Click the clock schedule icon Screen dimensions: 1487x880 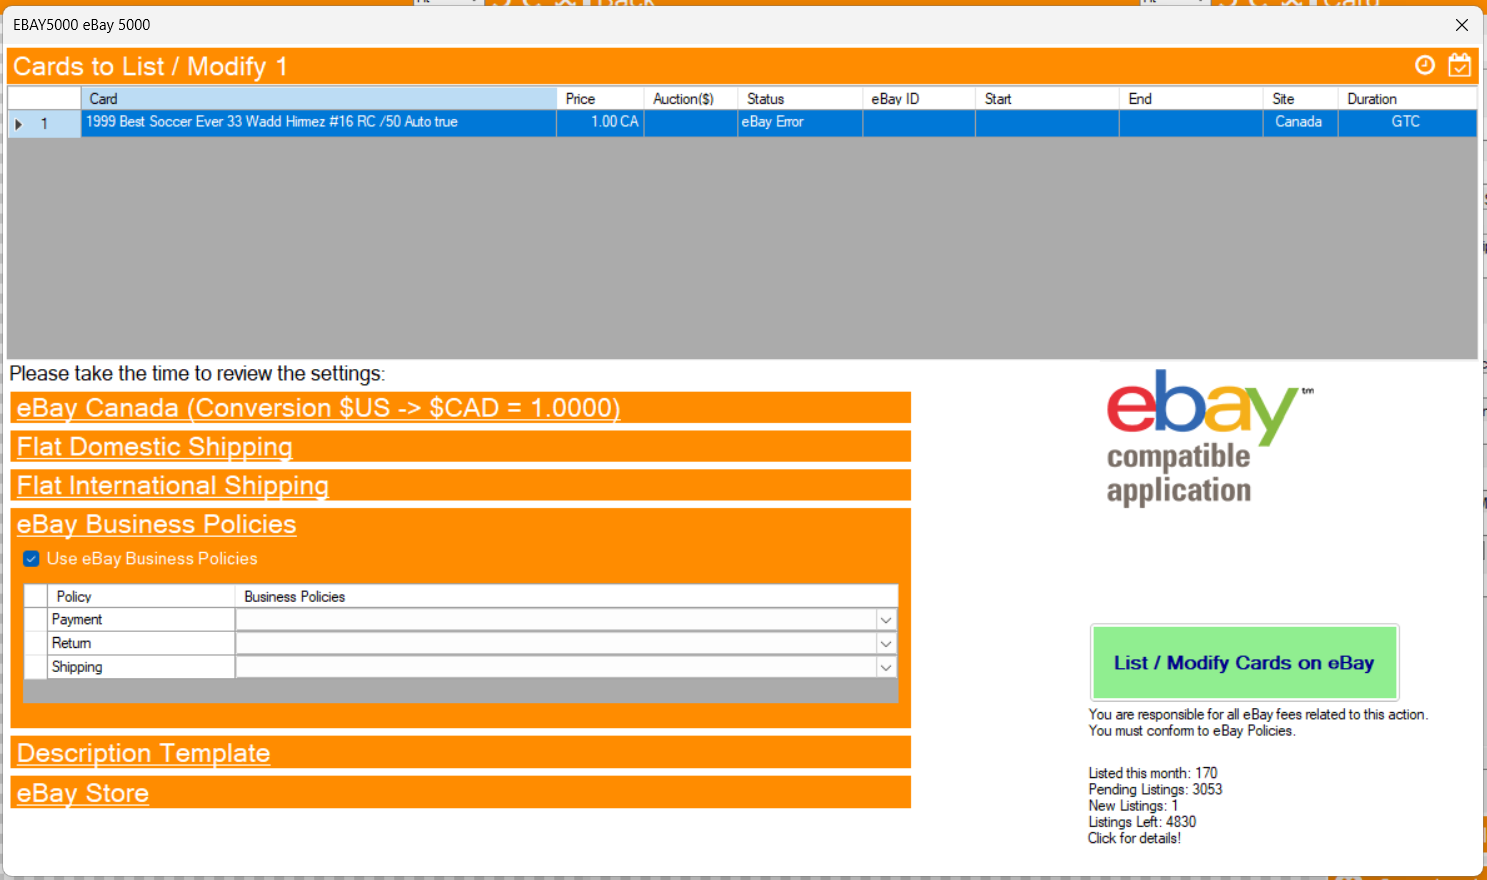[x=1425, y=65]
